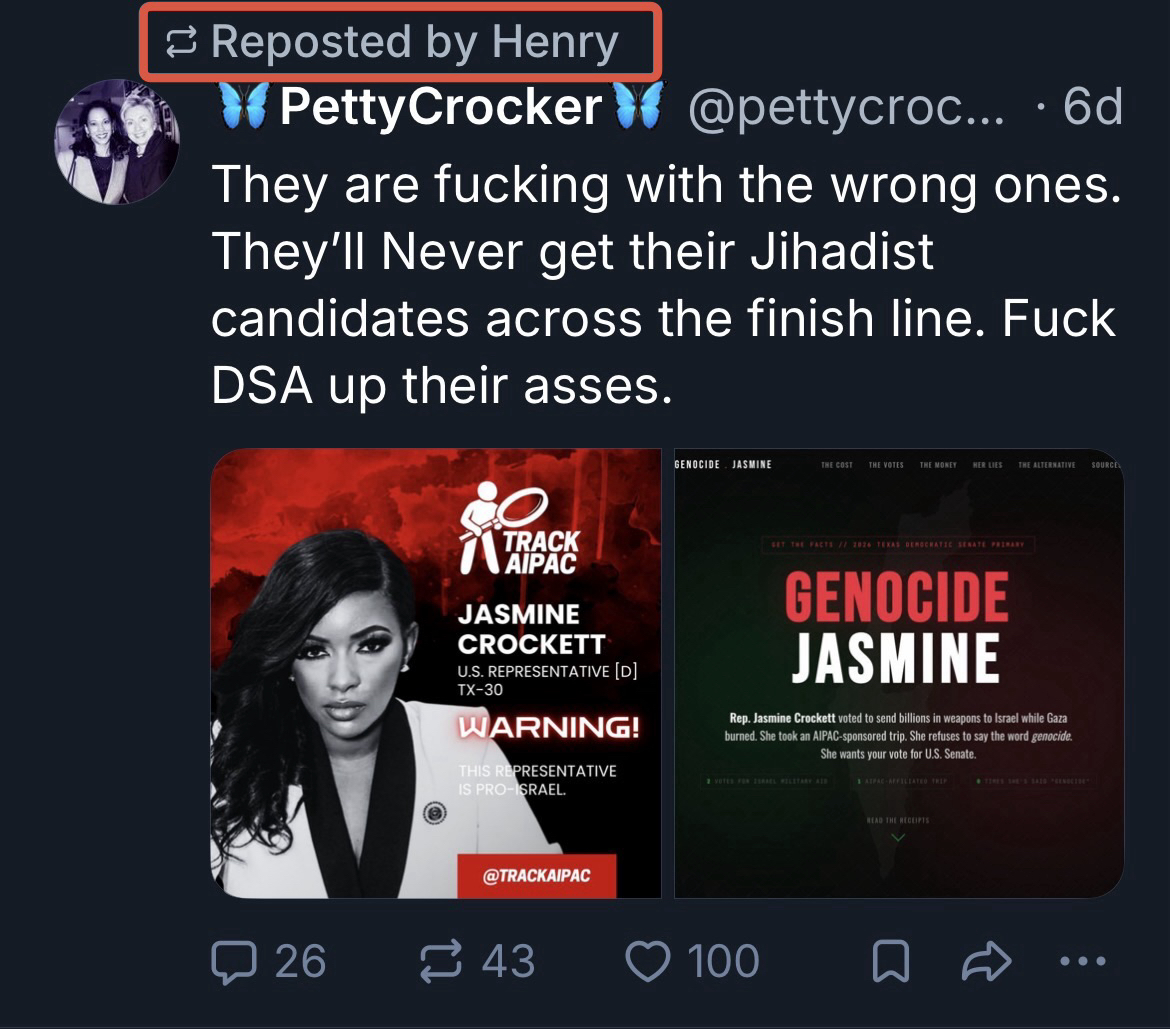The height and width of the screenshot is (1029, 1170).
Task: Click the reply speech bubble icon
Action: pos(233,962)
